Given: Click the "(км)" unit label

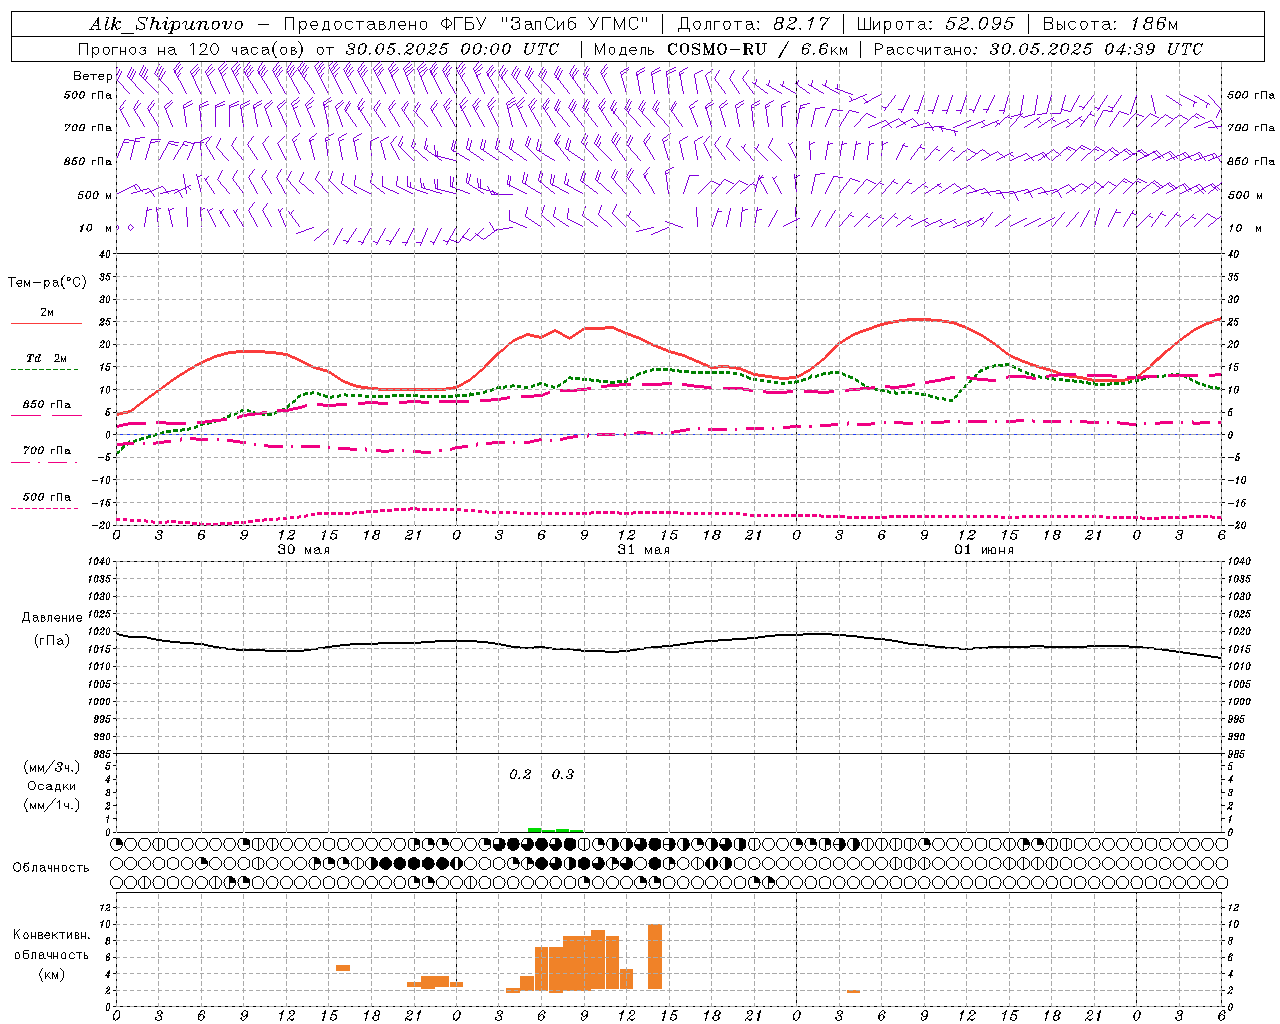Looking at the screenshot, I should [51, 974].
